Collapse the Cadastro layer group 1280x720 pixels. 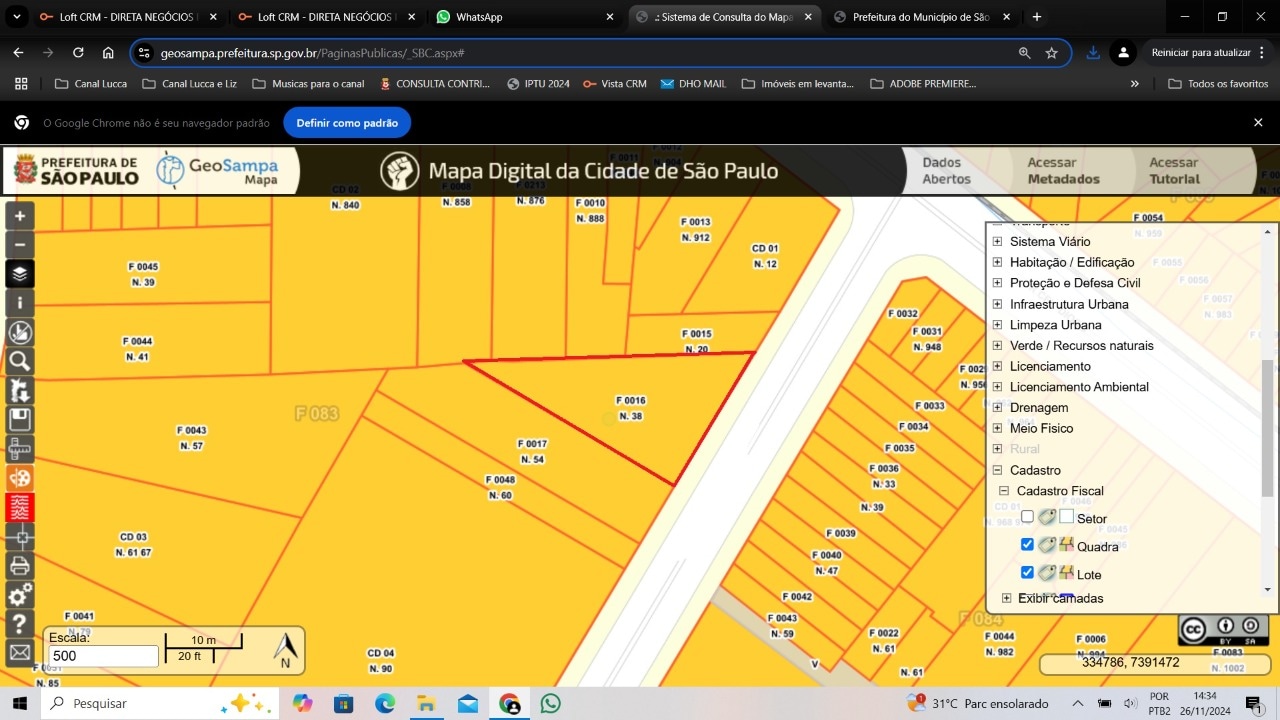click(x=996, y=470)
